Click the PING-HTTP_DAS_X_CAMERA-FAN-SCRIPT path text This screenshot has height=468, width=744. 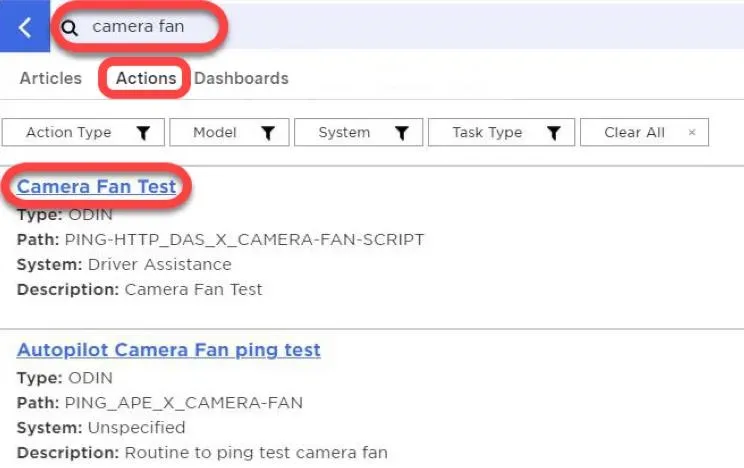[x=244, y=240]
